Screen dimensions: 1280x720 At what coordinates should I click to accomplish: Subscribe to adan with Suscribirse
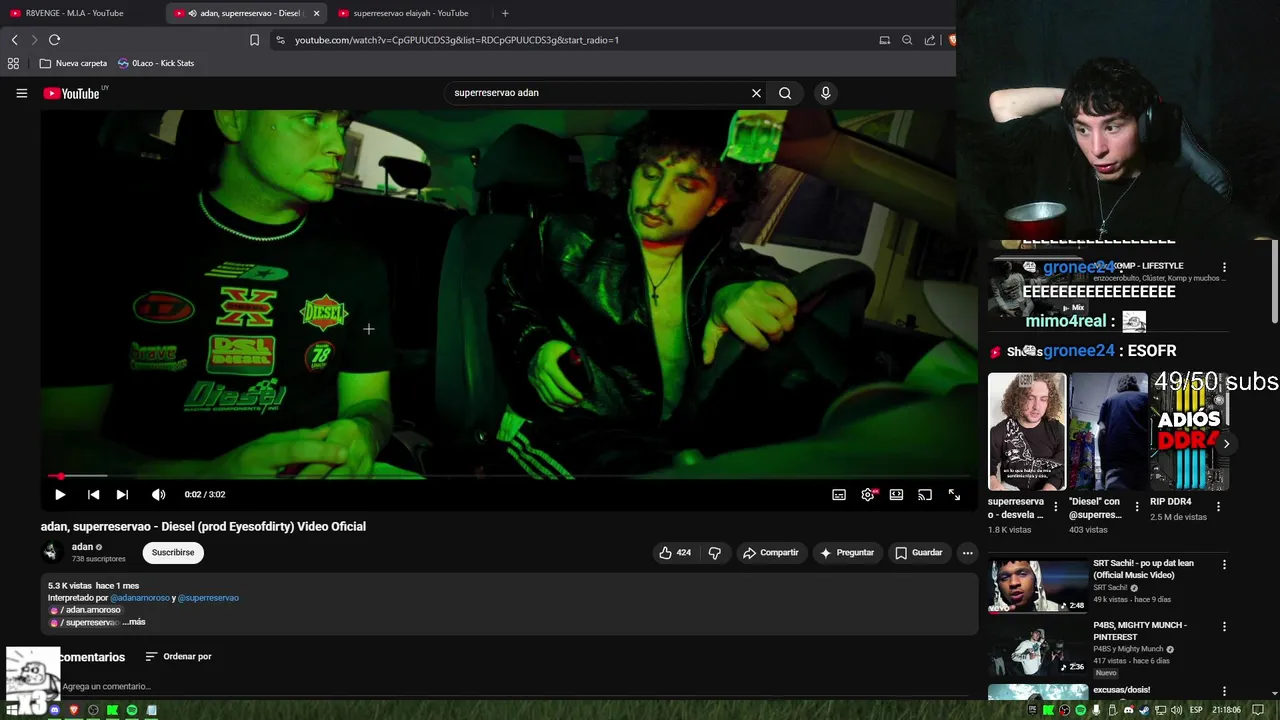pyautogui.click(x=173, y=552)
